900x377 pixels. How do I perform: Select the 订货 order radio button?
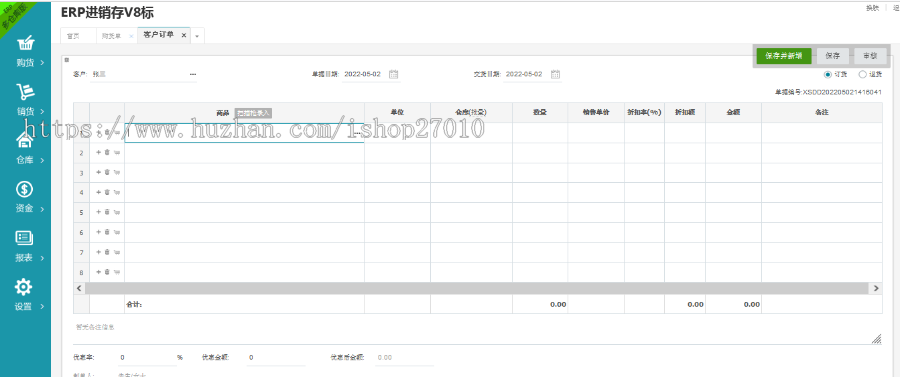tap(827, 74)
